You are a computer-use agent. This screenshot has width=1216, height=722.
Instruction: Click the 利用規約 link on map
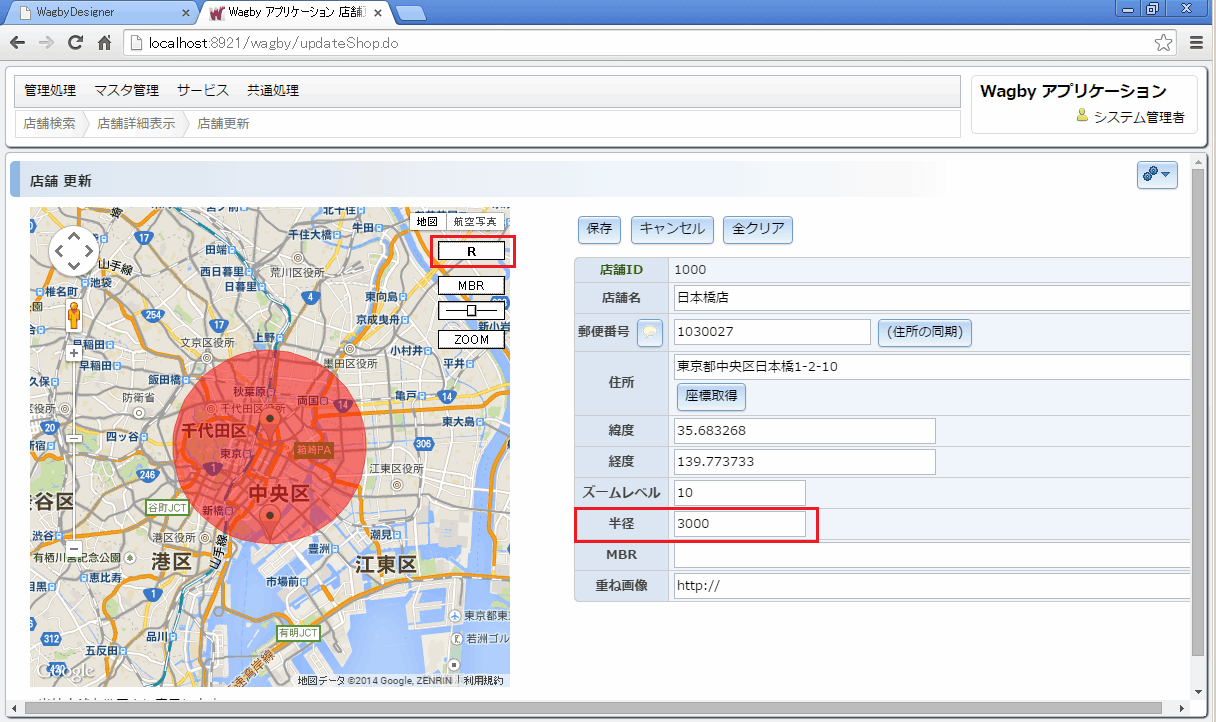click(484, 681)
